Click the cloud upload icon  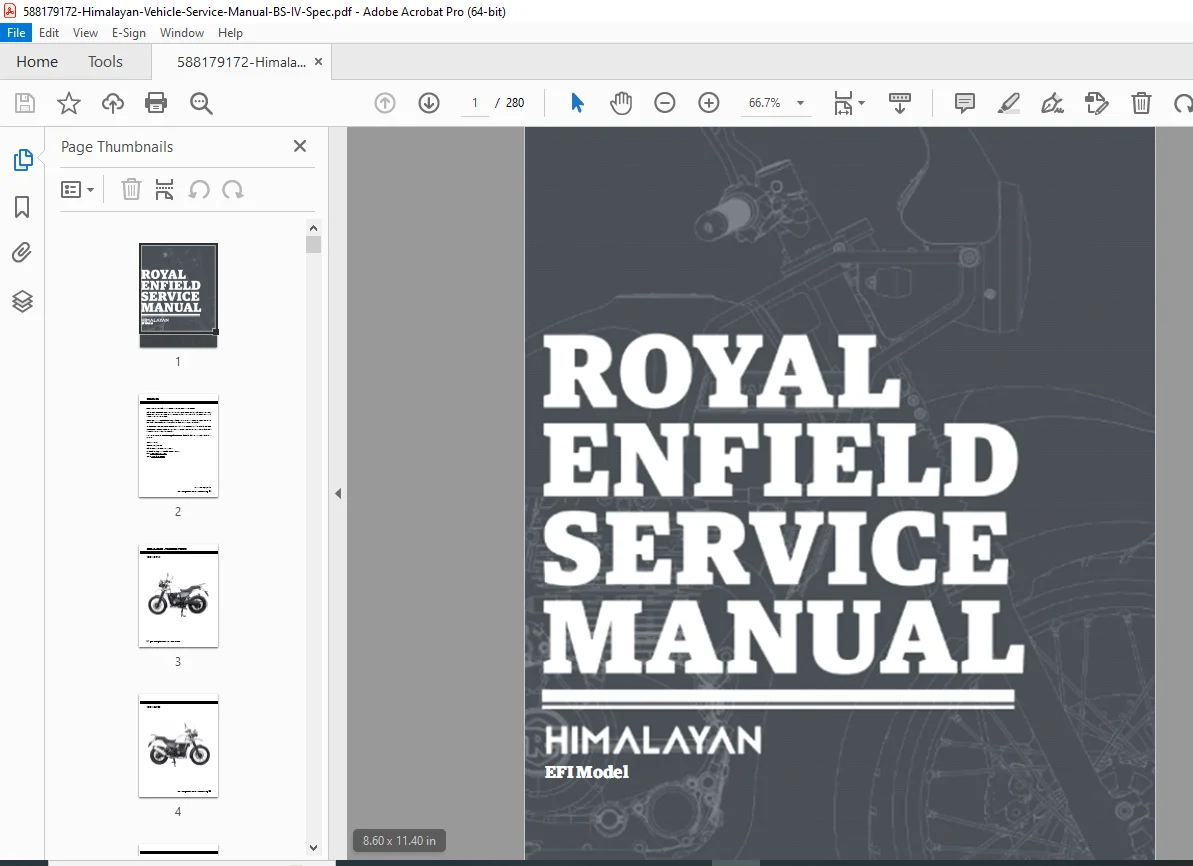113,103
